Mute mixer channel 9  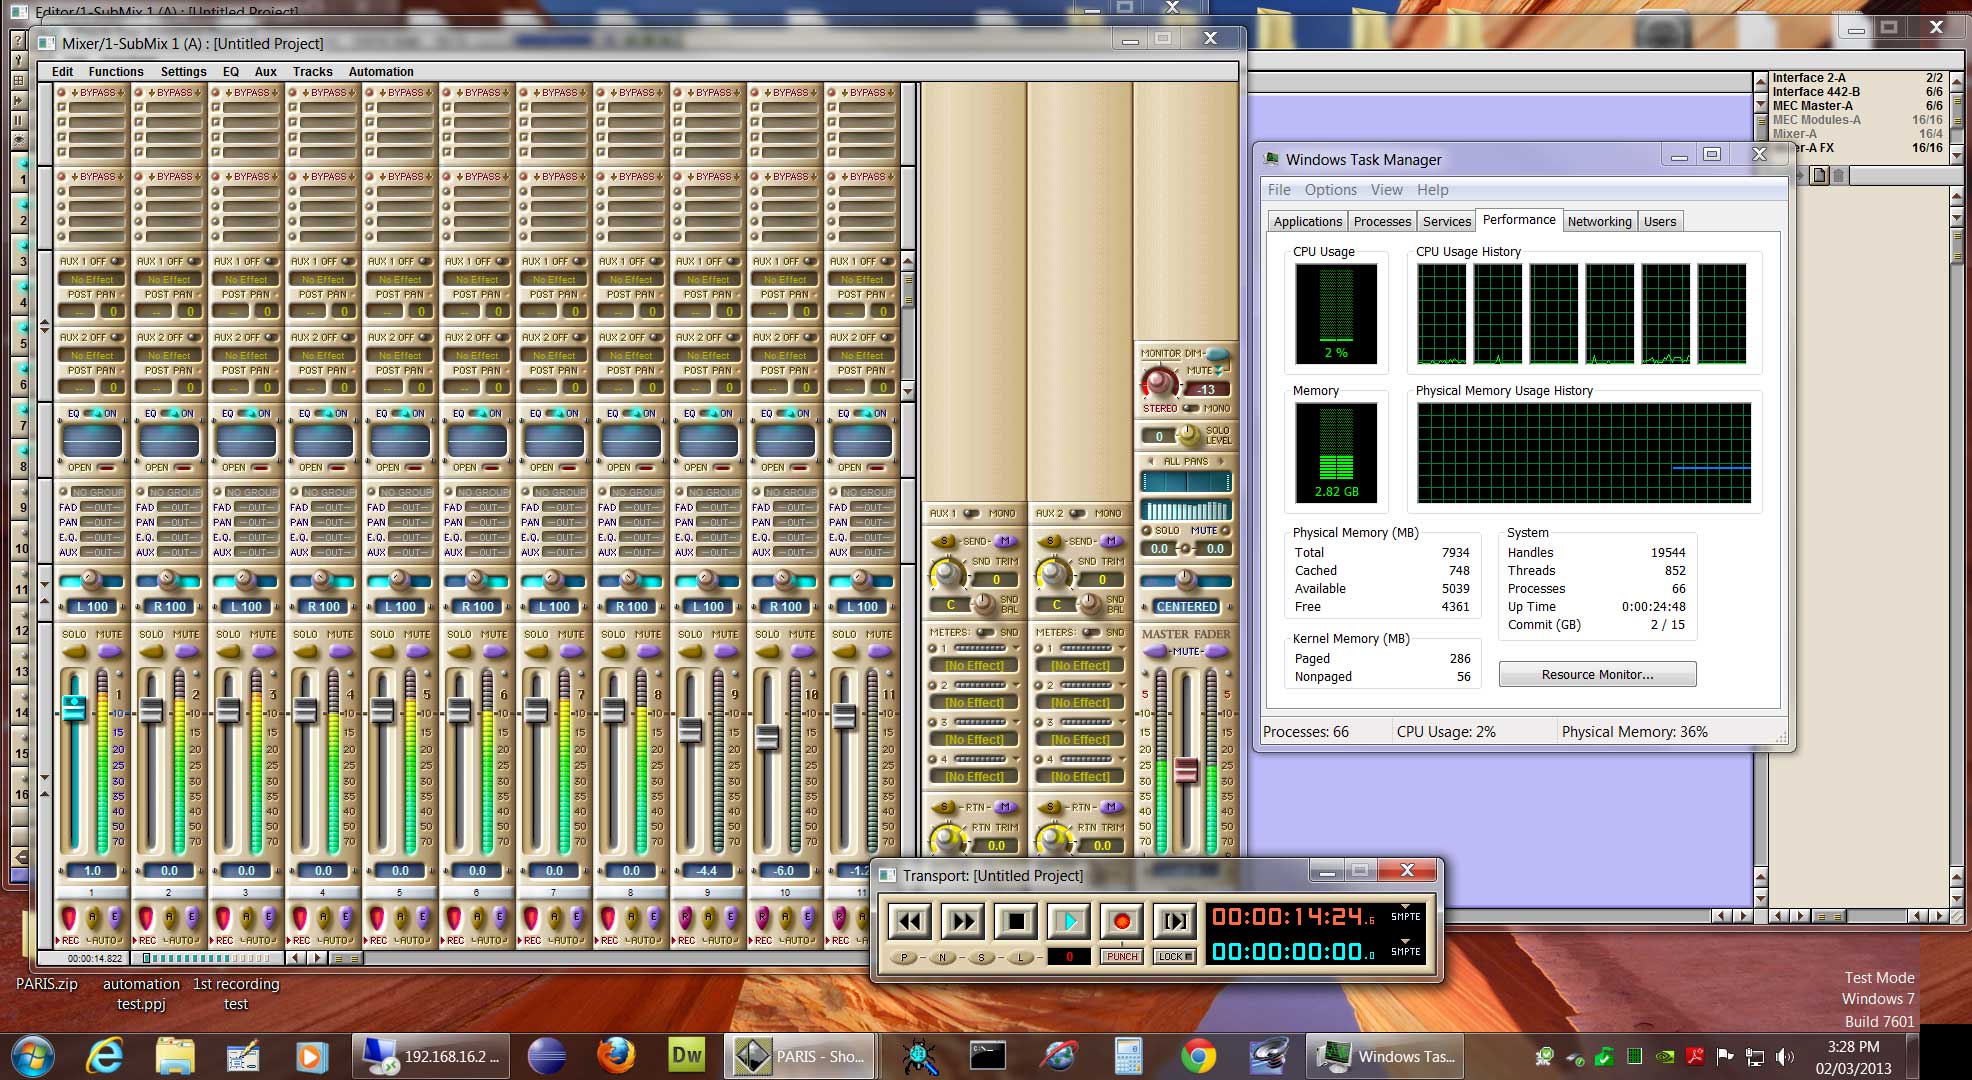[726, 652]
